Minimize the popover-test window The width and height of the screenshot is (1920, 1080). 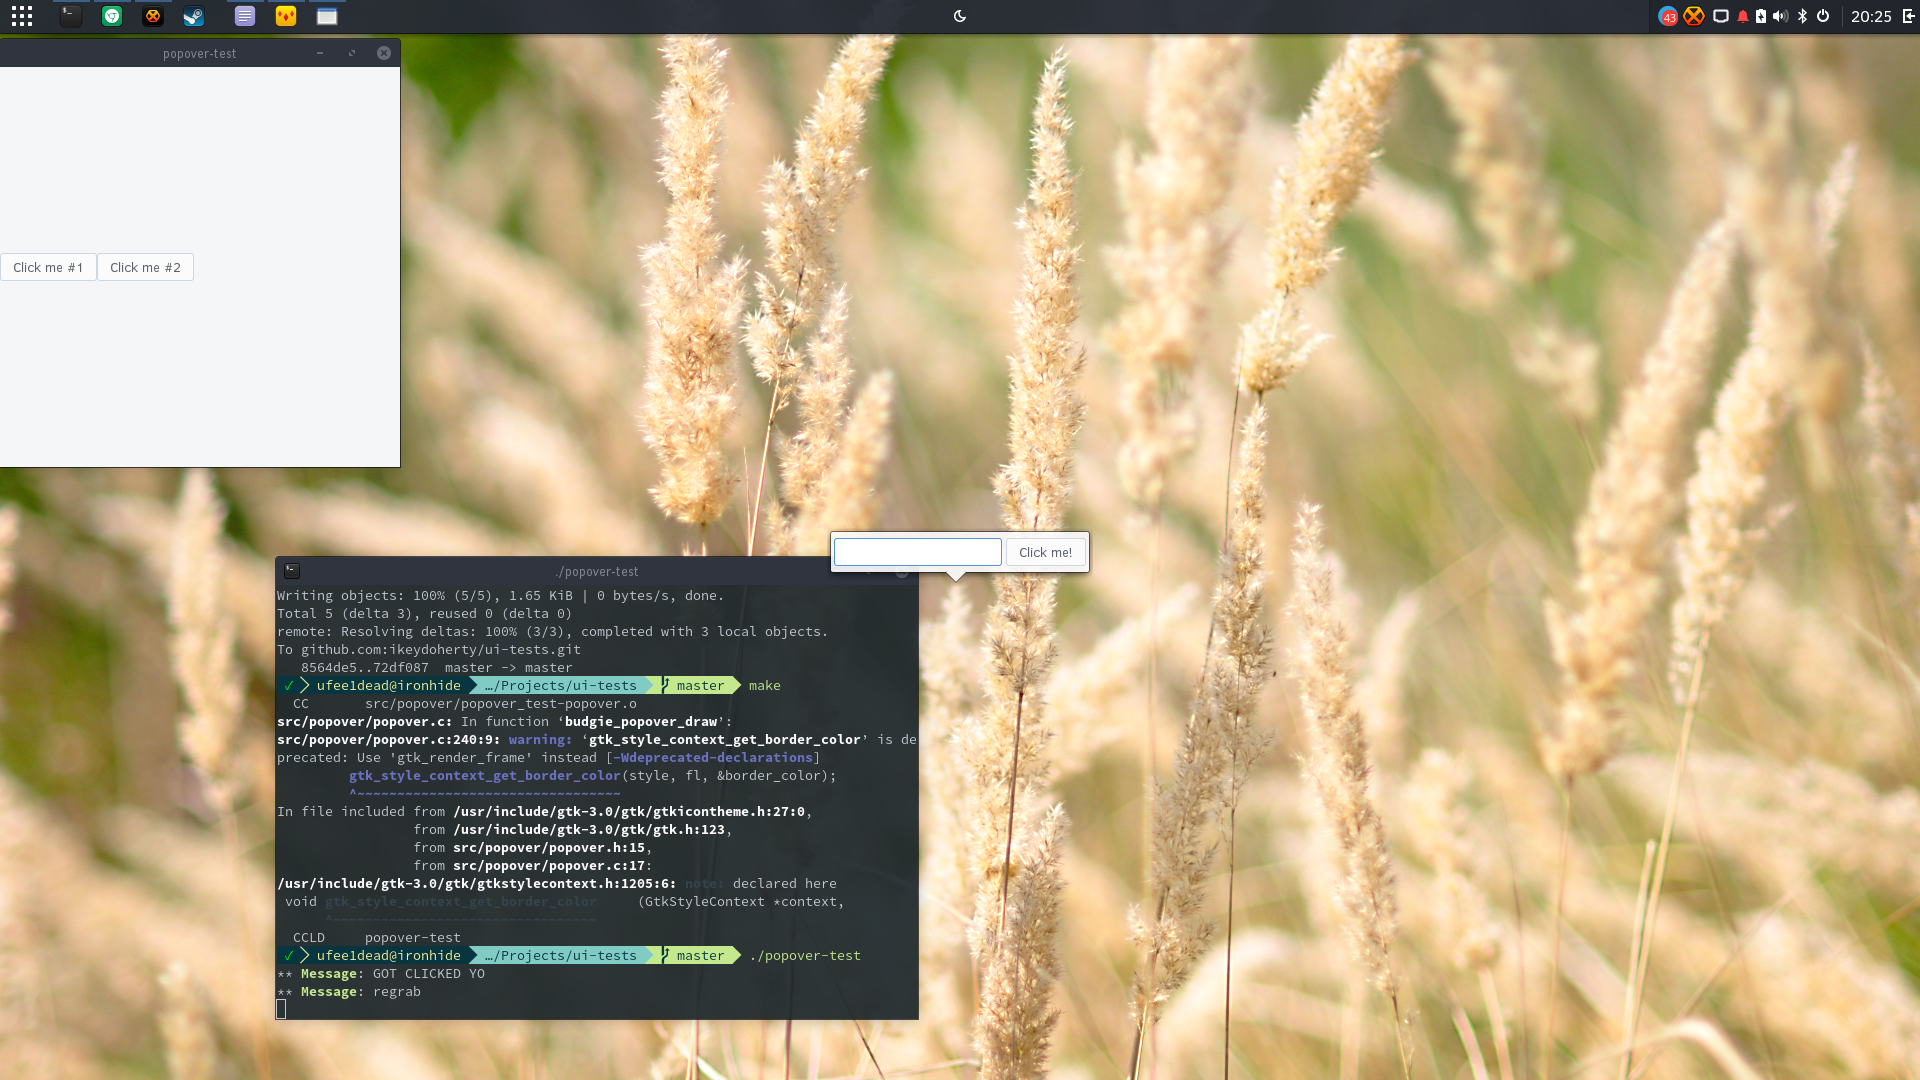[x=320, y=53]
